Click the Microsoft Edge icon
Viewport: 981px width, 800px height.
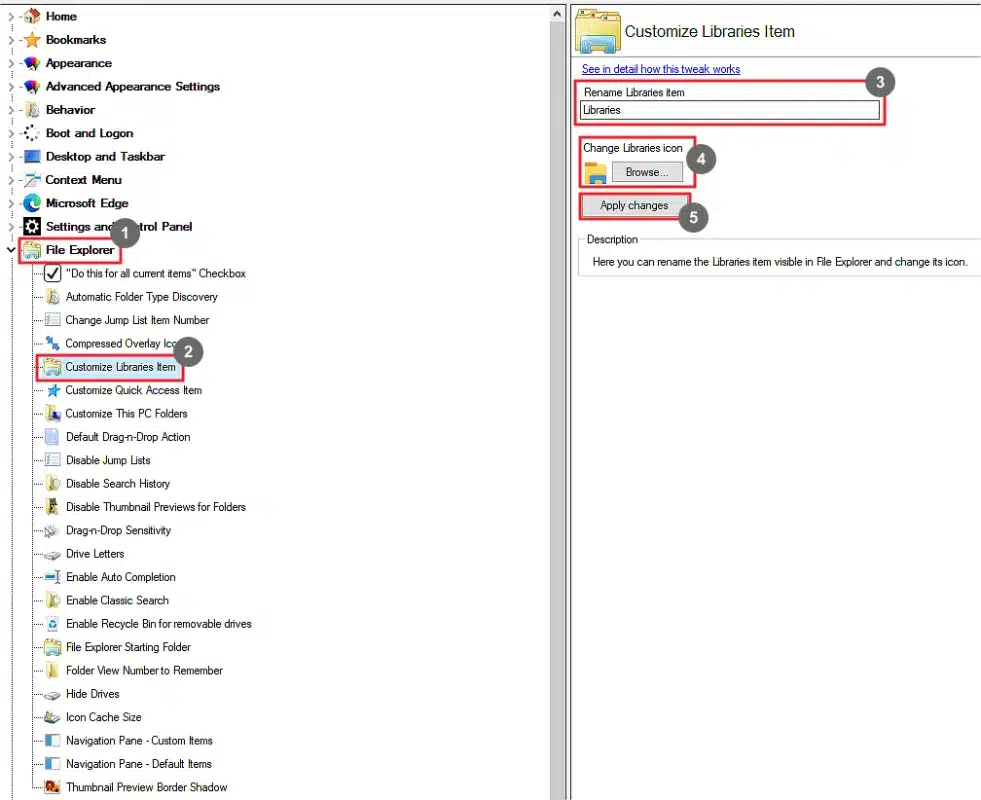point(32,203)
